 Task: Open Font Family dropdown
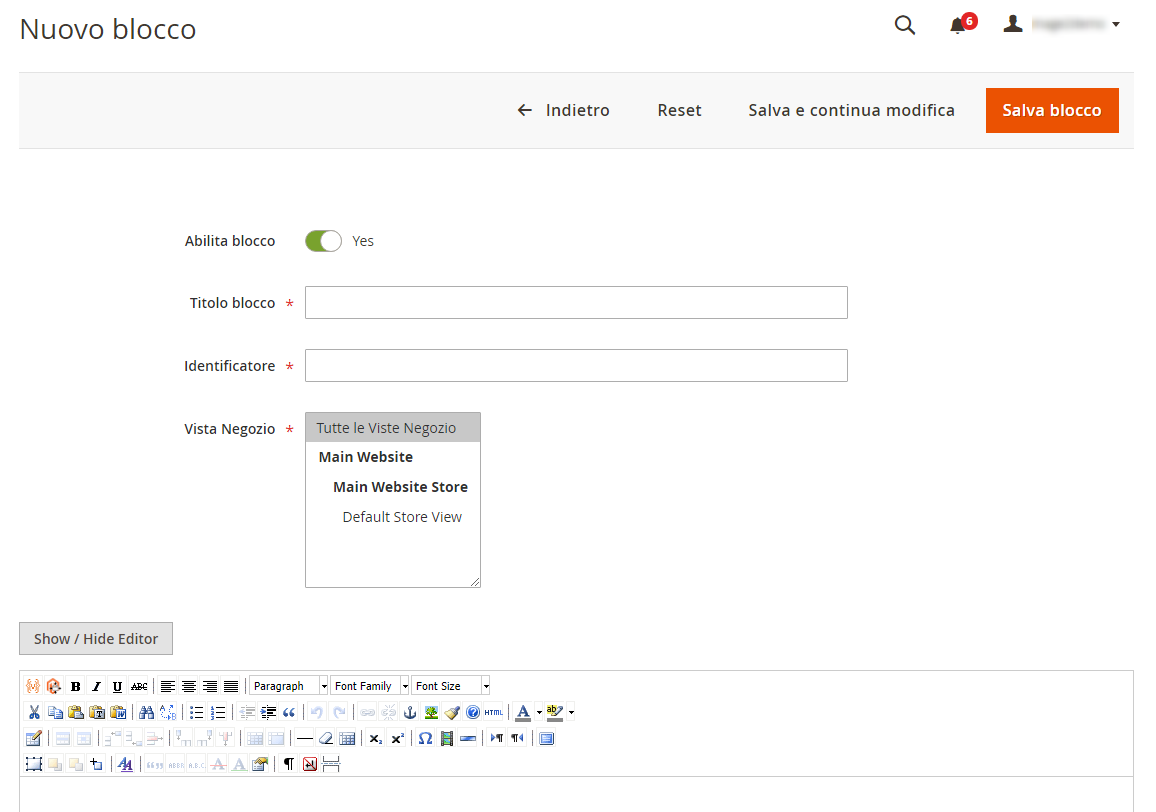369,686
